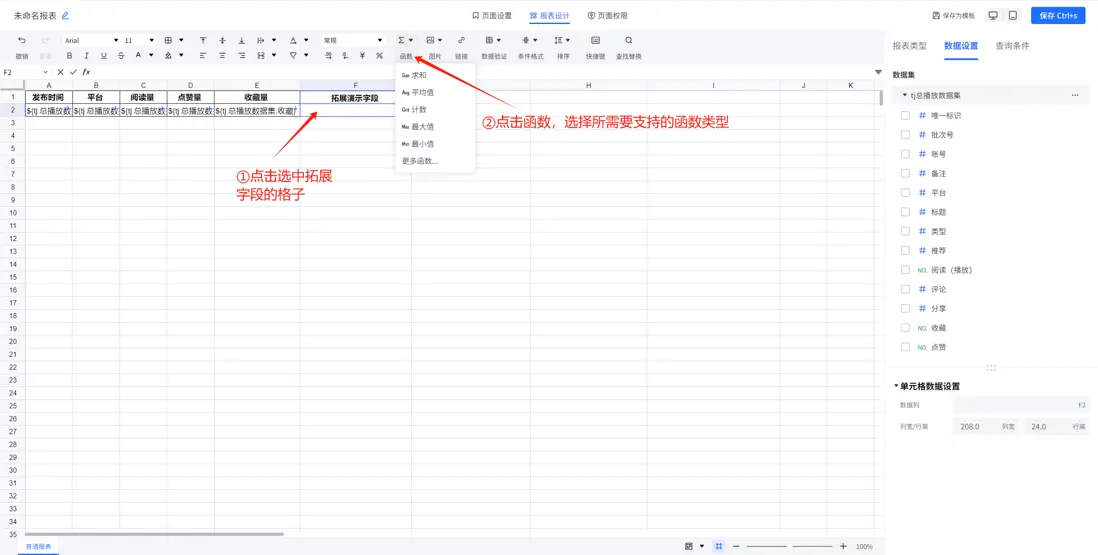Check the 阅读（播放）field checkbox
This screenshot has width=1098, height=555.
tap(905, 269)
